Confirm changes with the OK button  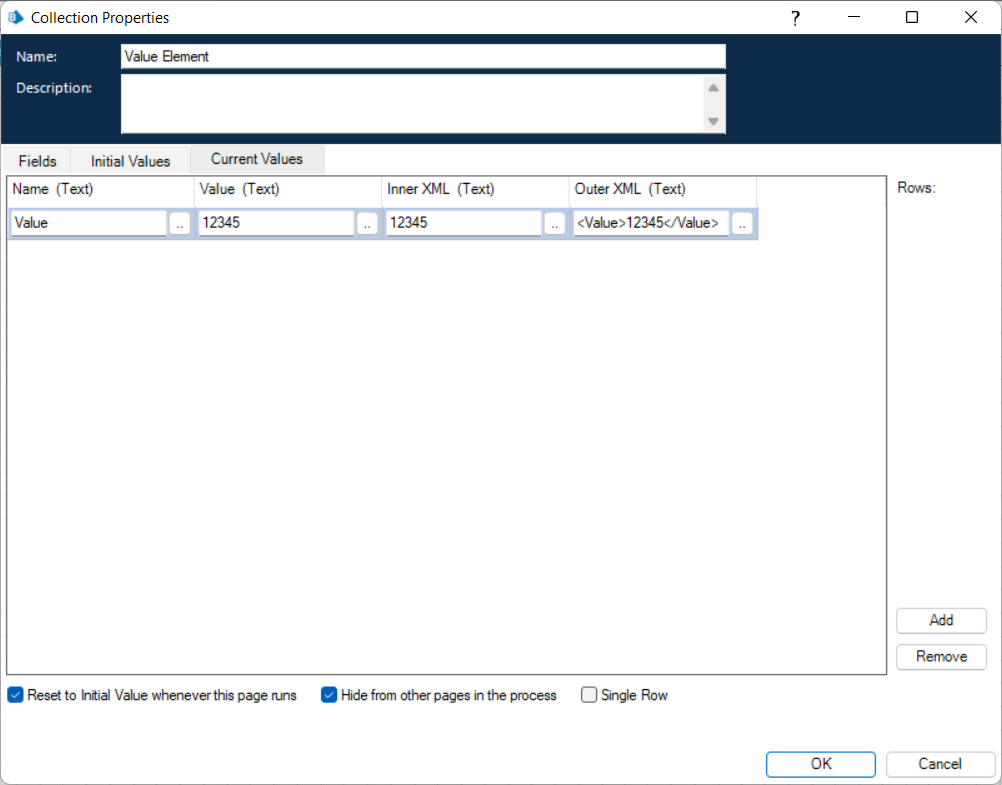820,763
